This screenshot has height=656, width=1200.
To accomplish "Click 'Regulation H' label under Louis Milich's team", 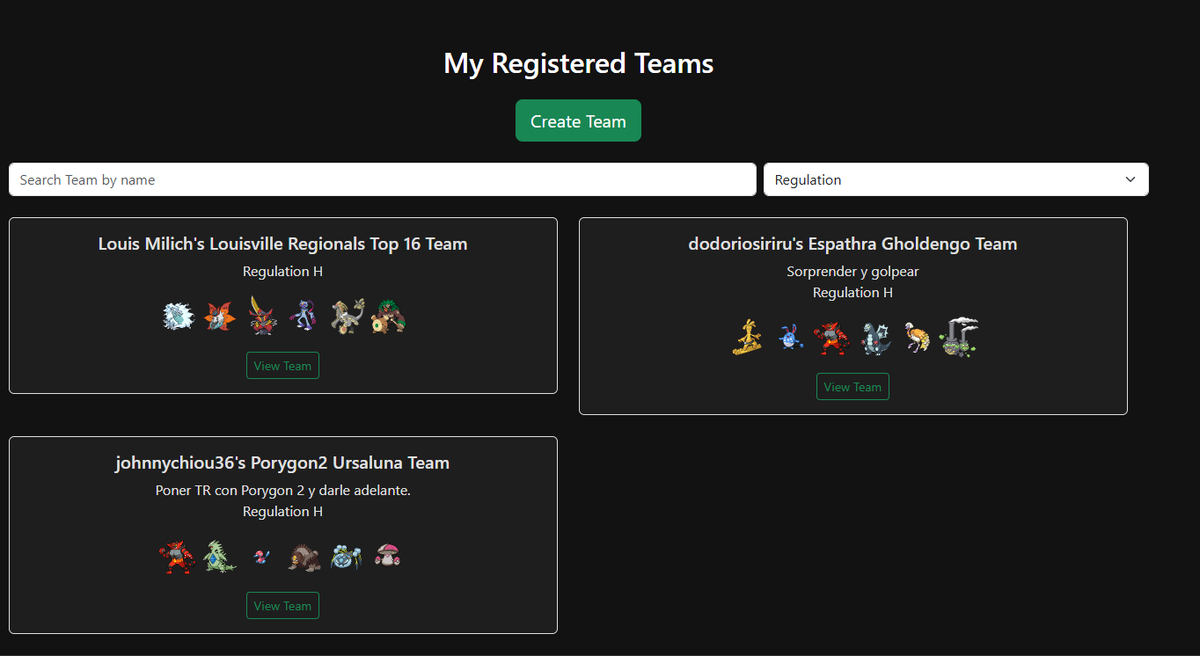I will 283,272.
